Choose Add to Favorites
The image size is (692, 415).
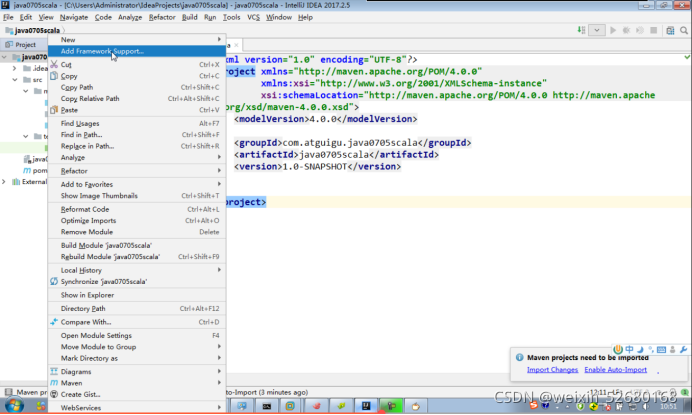(137, 184)
